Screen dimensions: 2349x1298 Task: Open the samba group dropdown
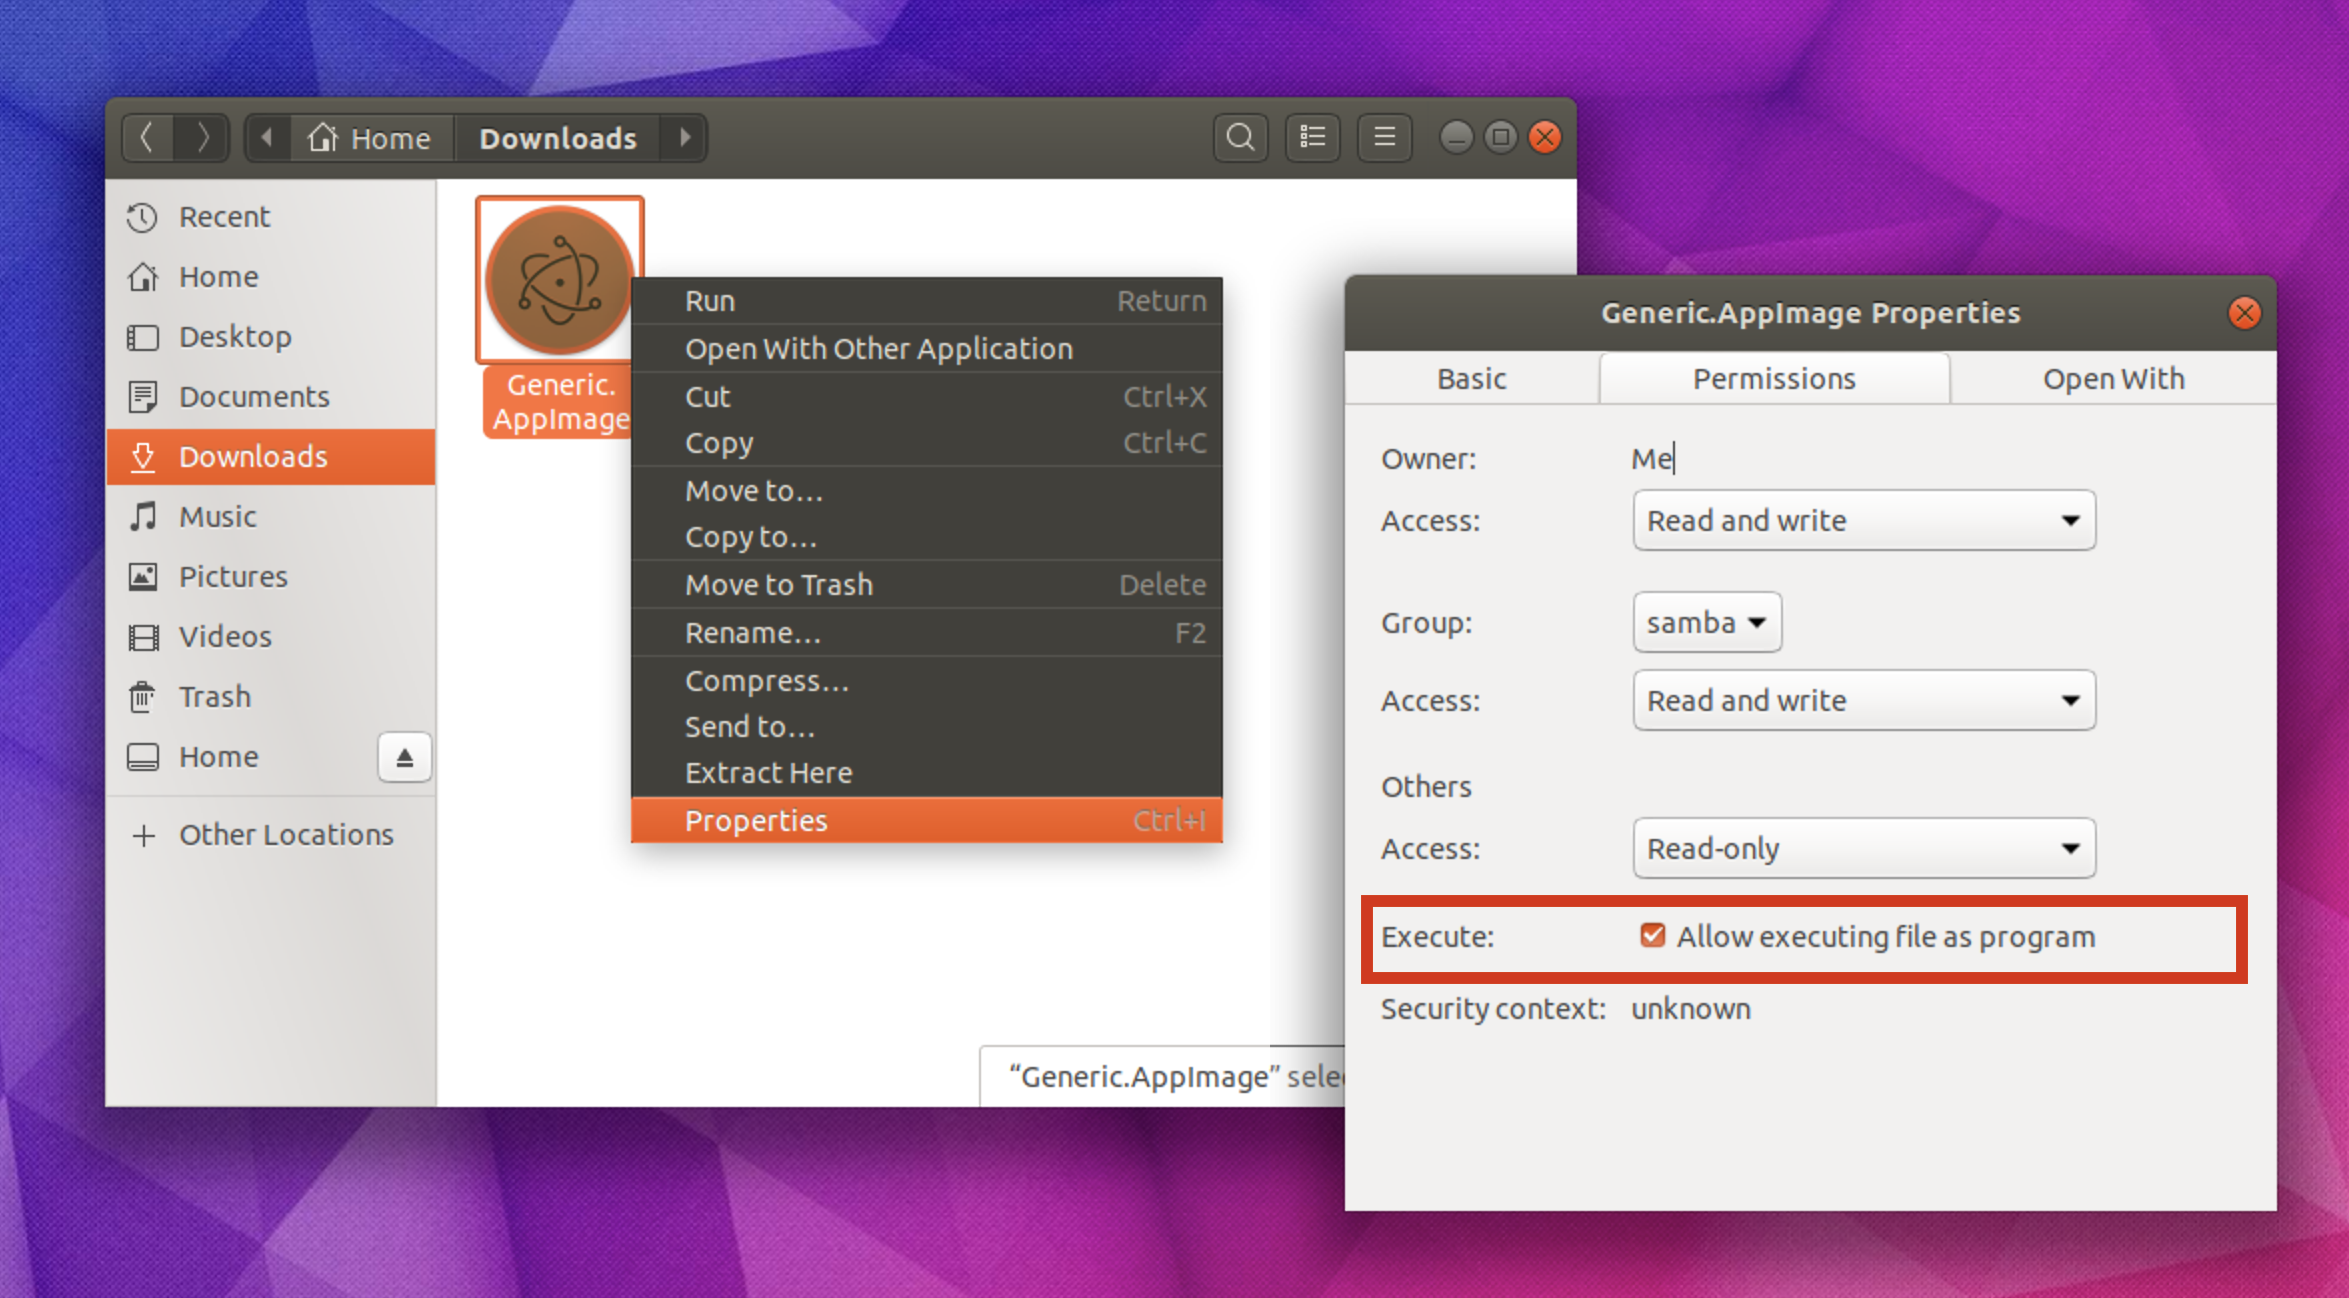coord(1706,622)
